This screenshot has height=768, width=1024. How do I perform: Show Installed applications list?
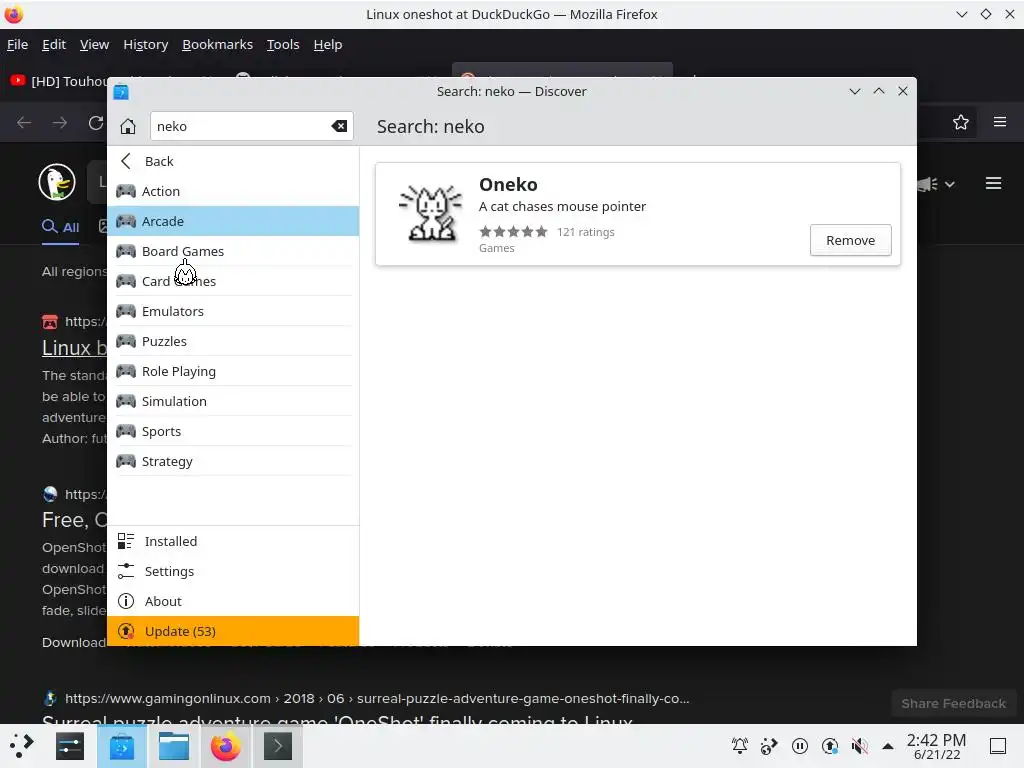(x=233, y=541)
